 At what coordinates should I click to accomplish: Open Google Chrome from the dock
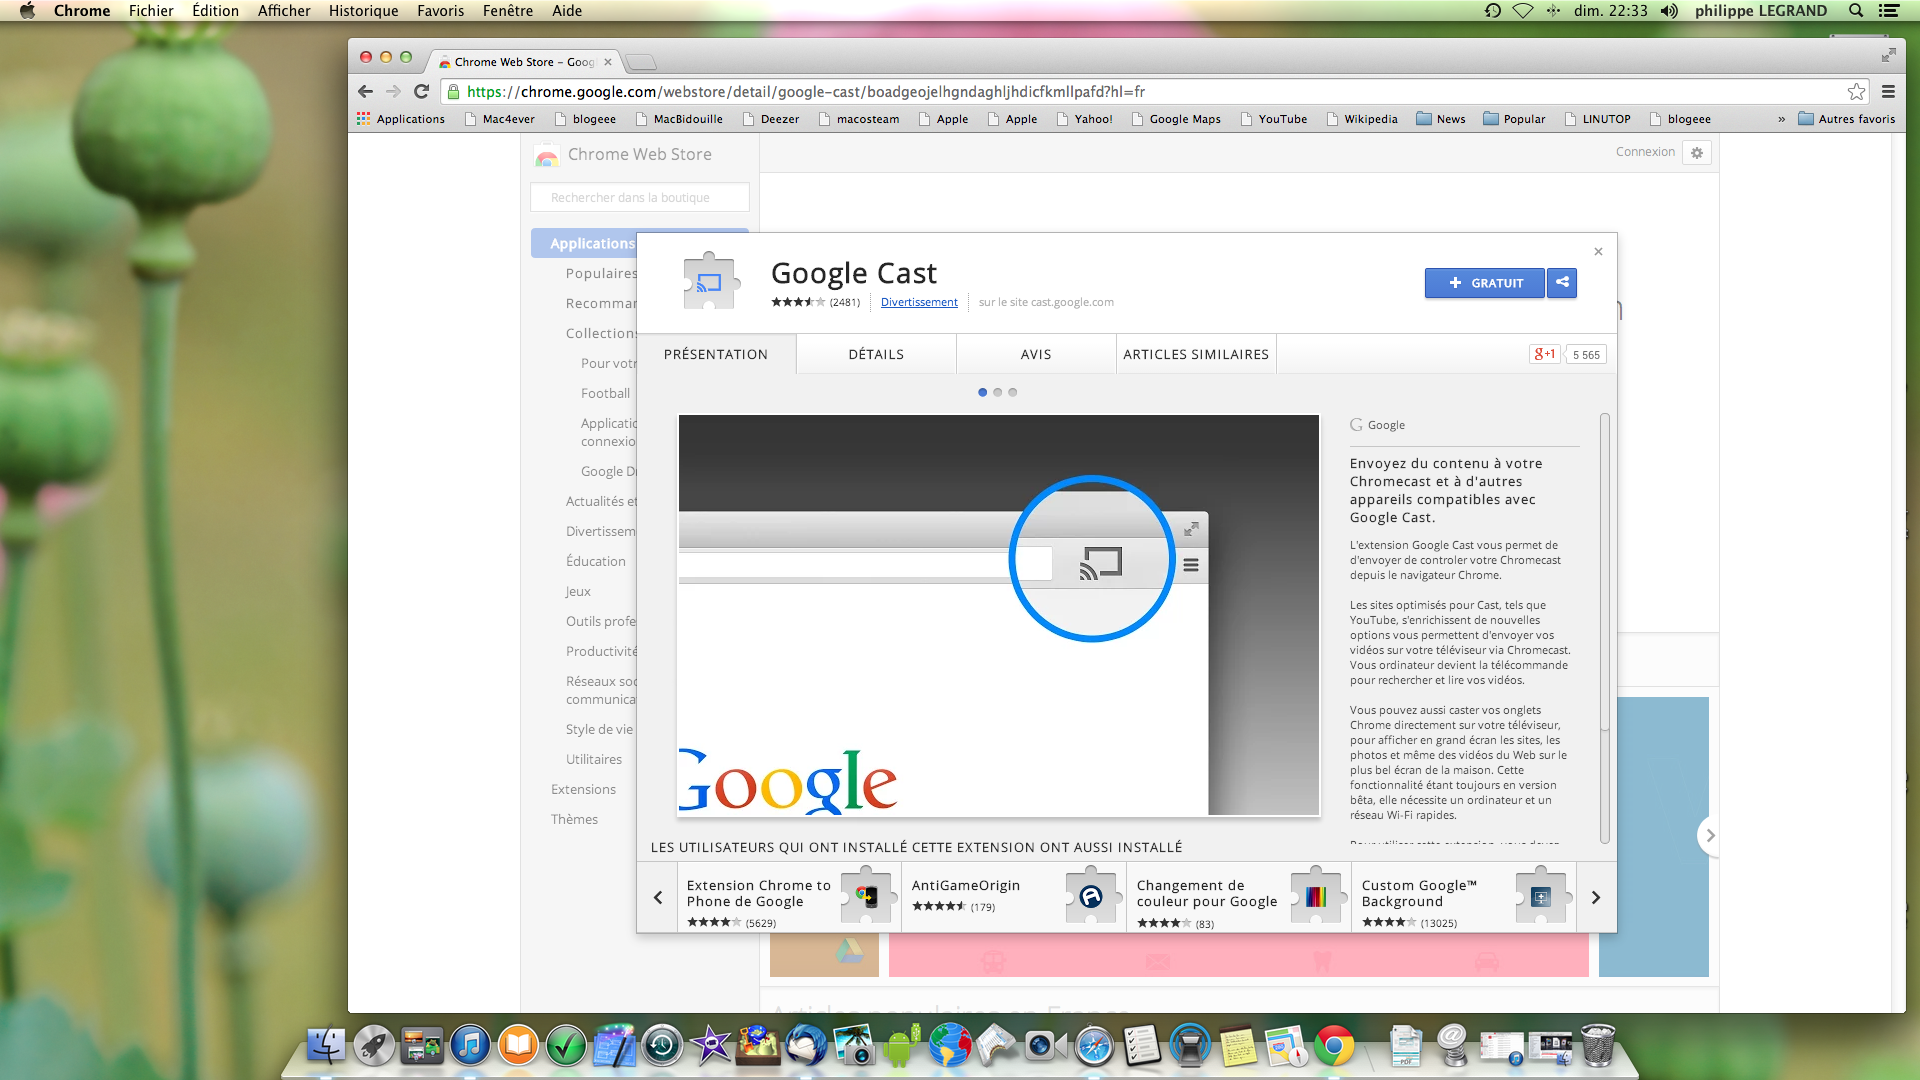tap(1334, 1046)
